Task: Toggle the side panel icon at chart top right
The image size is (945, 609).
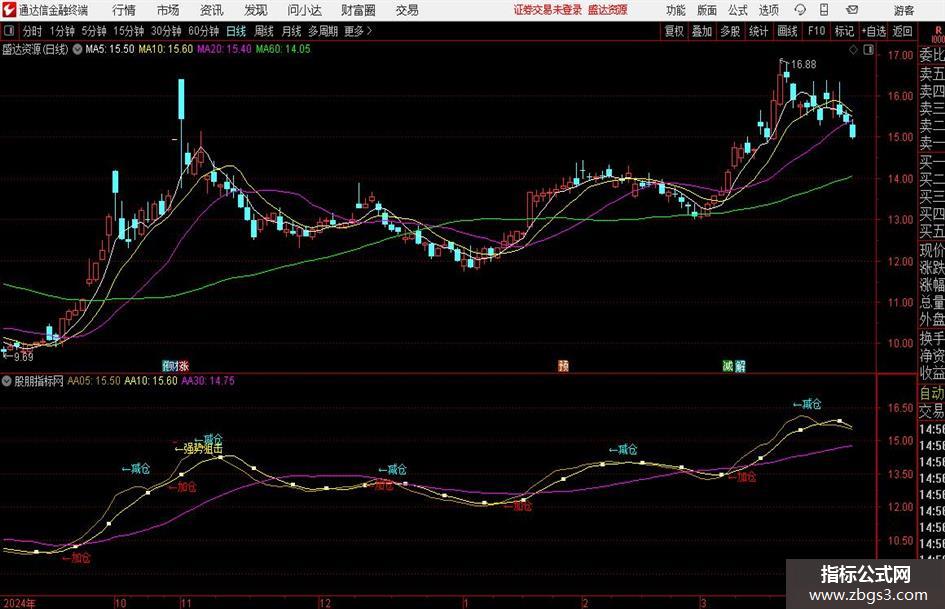Action: tap(868, 50)
